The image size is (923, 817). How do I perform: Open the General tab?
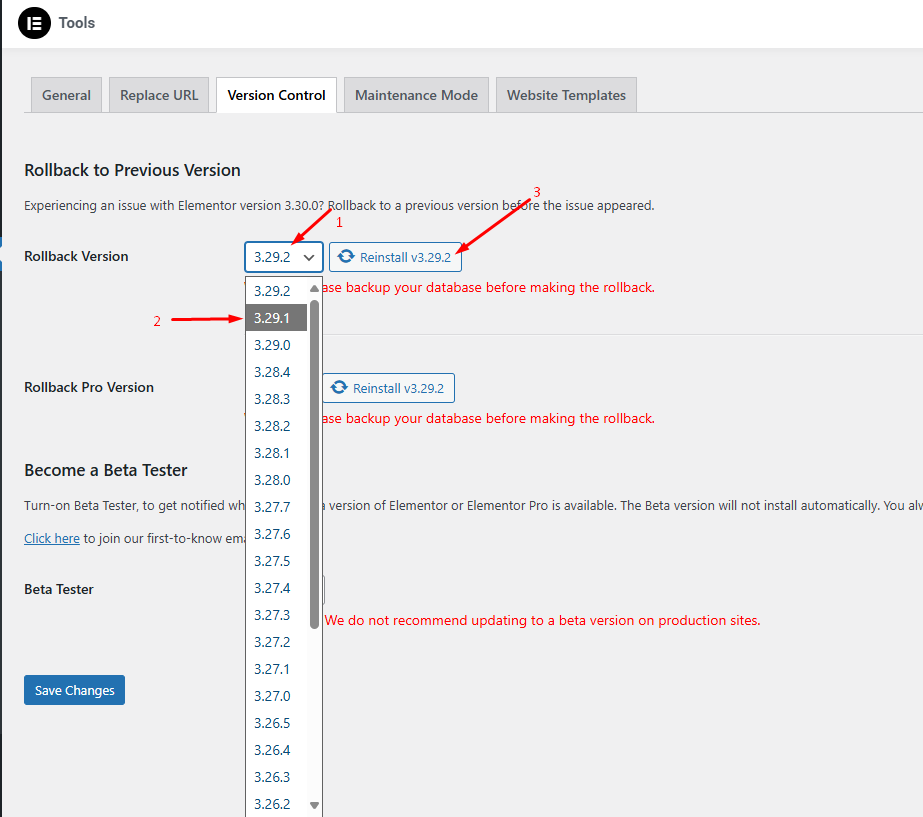coord(66,95)
